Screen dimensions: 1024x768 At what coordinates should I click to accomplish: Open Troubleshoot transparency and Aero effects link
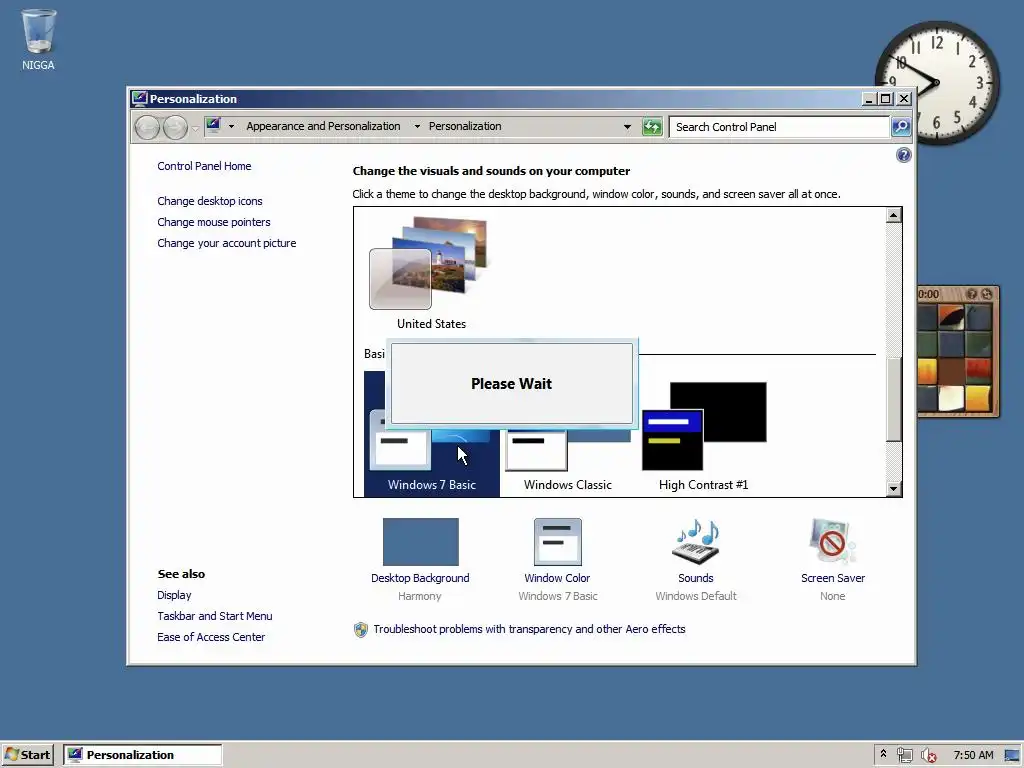click(x=529, y=629)
